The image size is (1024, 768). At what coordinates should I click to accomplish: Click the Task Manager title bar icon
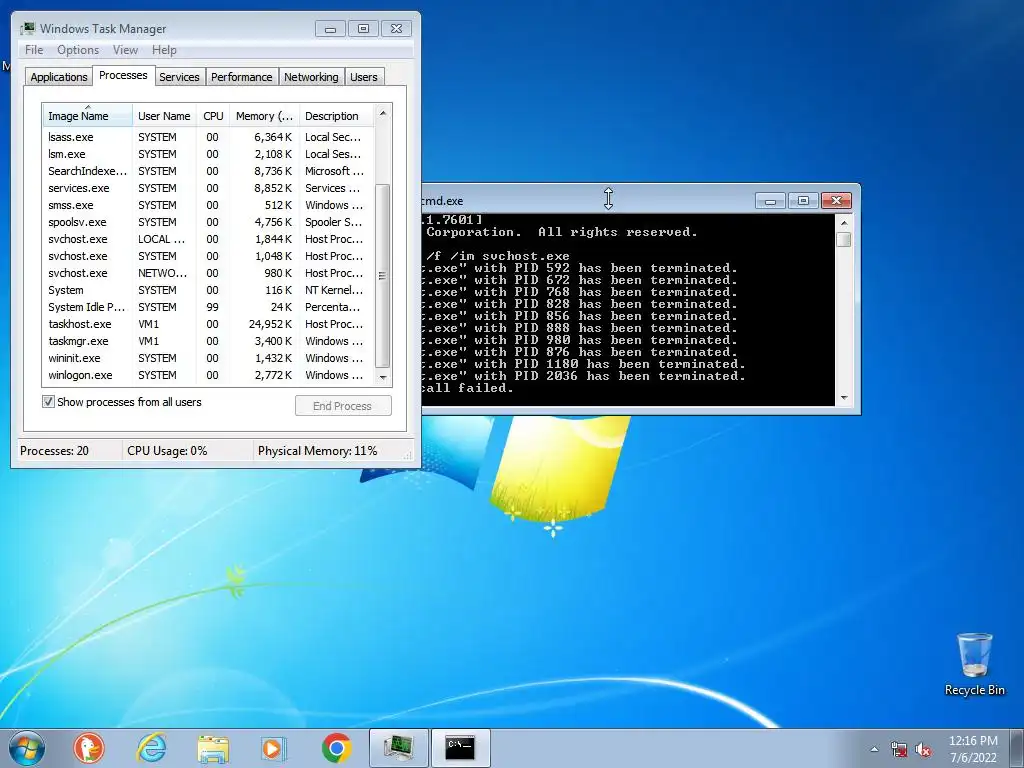pyautogui.click(x=27, y=28)
